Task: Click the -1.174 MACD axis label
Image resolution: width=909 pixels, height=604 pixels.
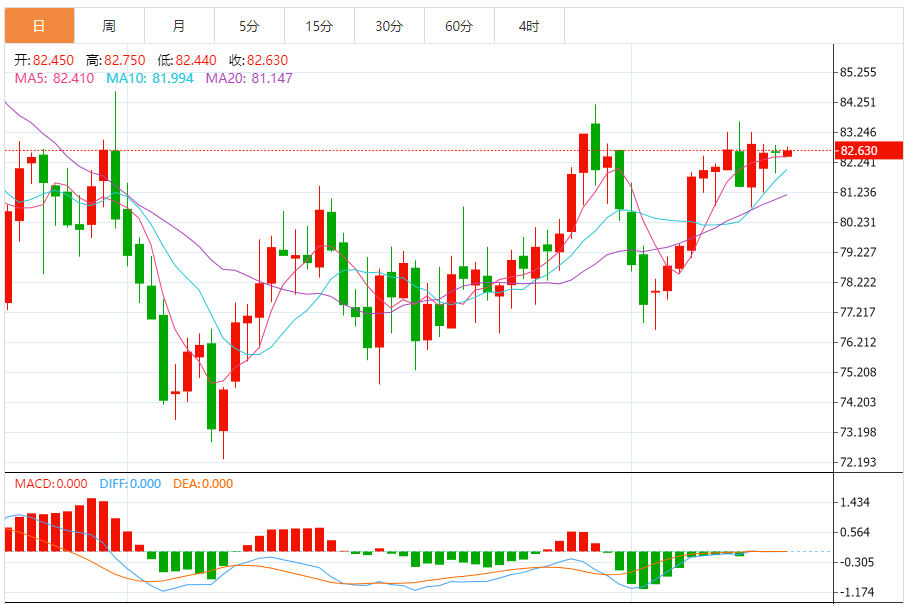Action: pos(855,592)
